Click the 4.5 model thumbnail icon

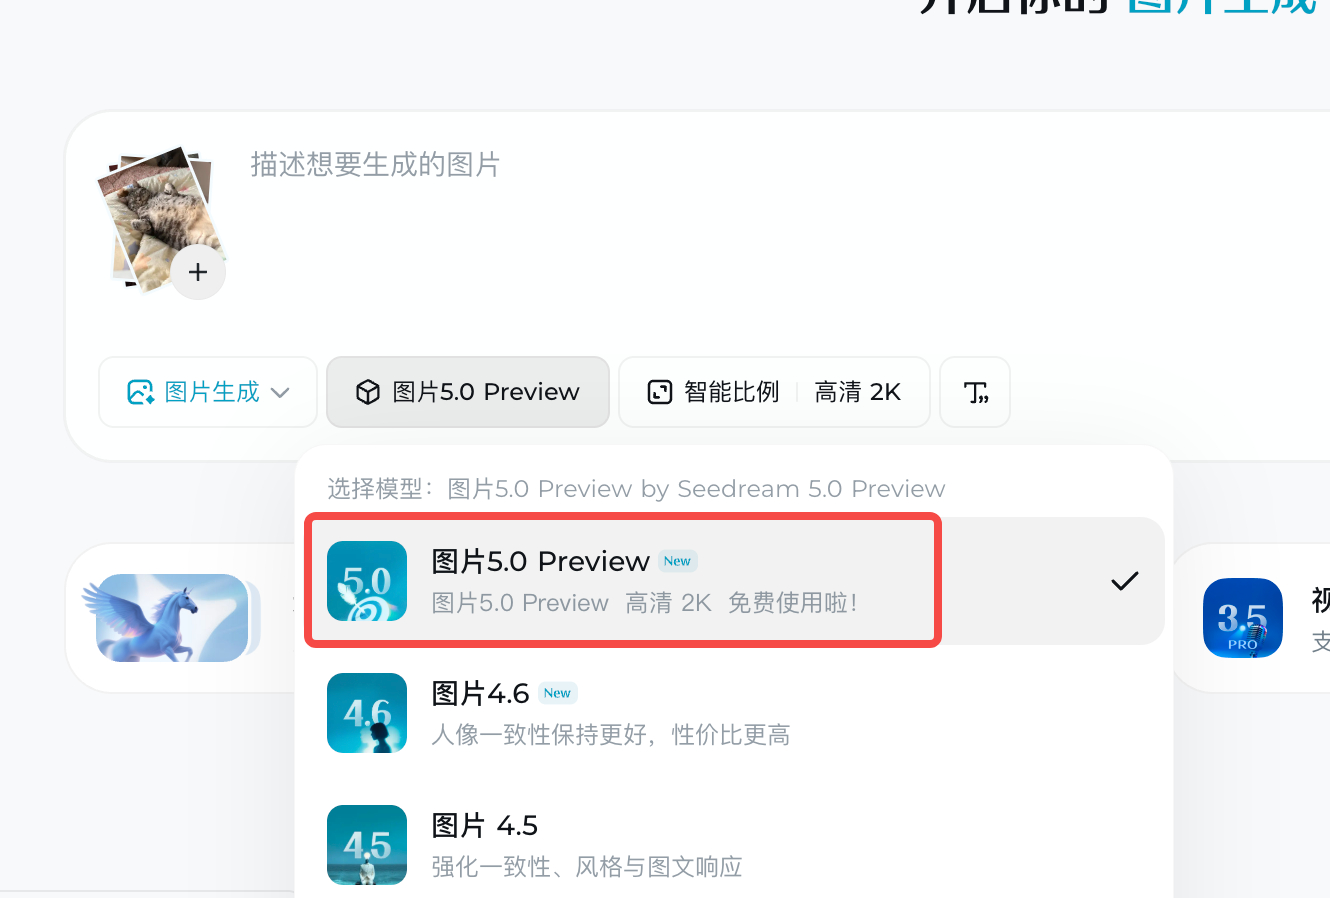(x=367, y=845)
